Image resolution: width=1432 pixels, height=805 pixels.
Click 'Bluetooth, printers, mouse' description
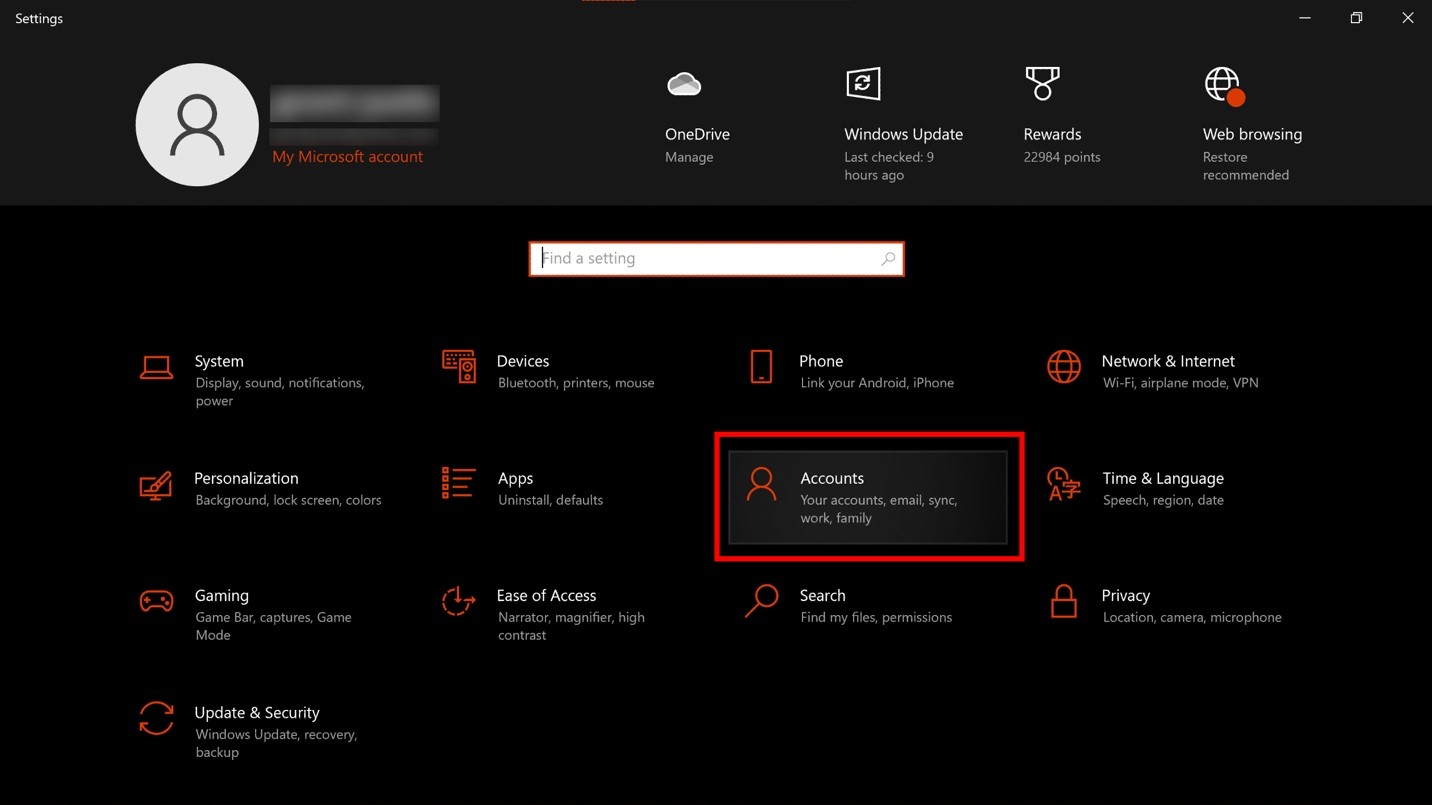pyautogui.click(x=576, y=383)
